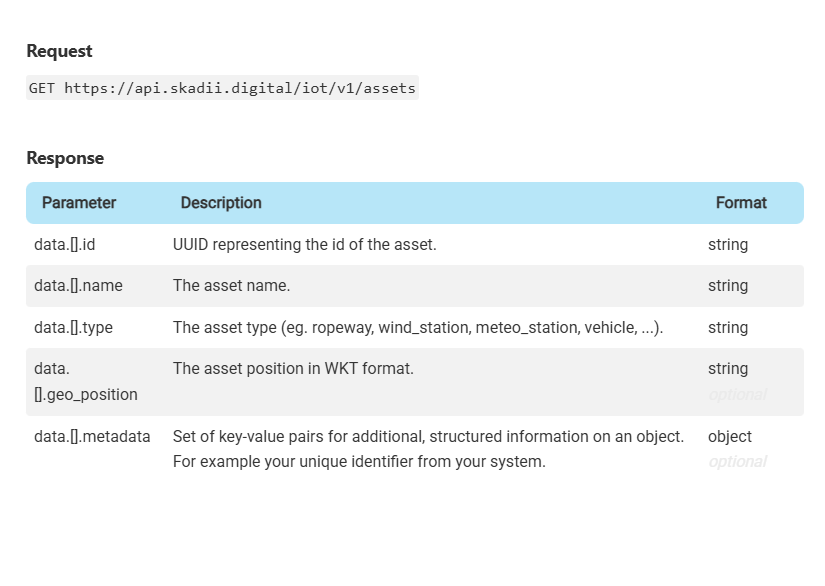Click "The asset name." description
Image resolution: width=825 pixels, height=586 pixels.
231,286
